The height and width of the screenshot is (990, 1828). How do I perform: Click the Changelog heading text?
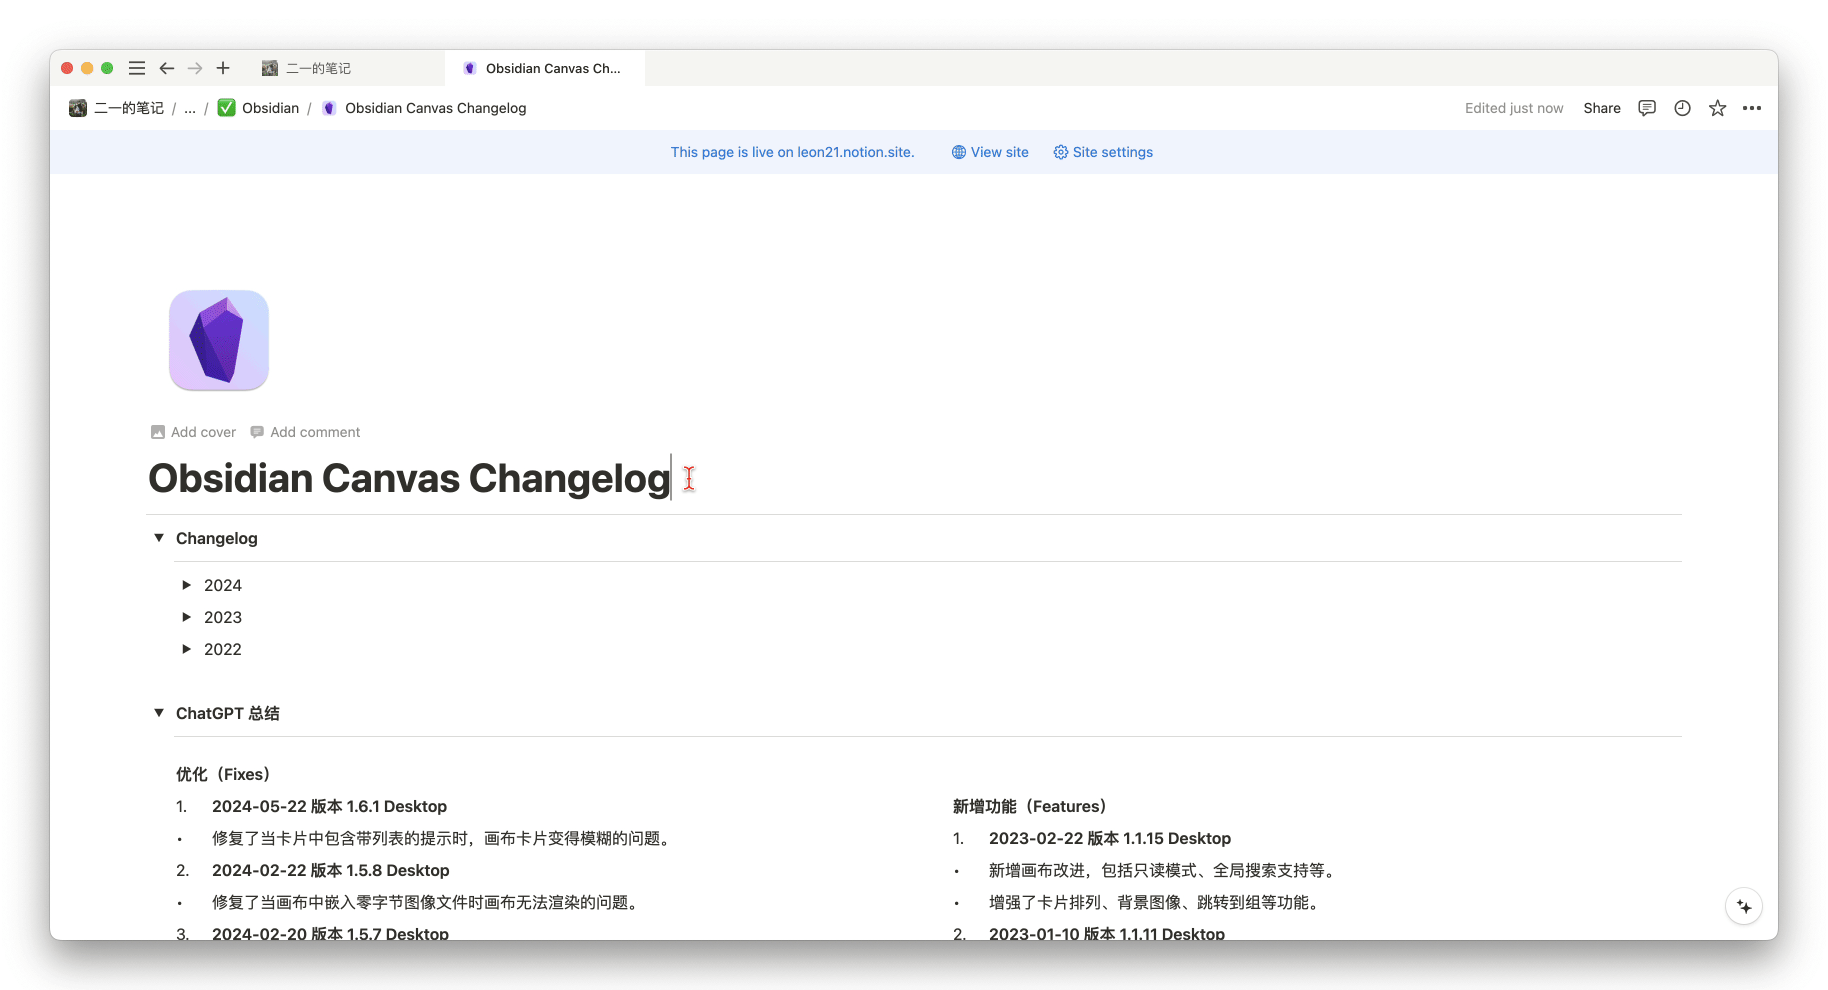coord(217,538)
